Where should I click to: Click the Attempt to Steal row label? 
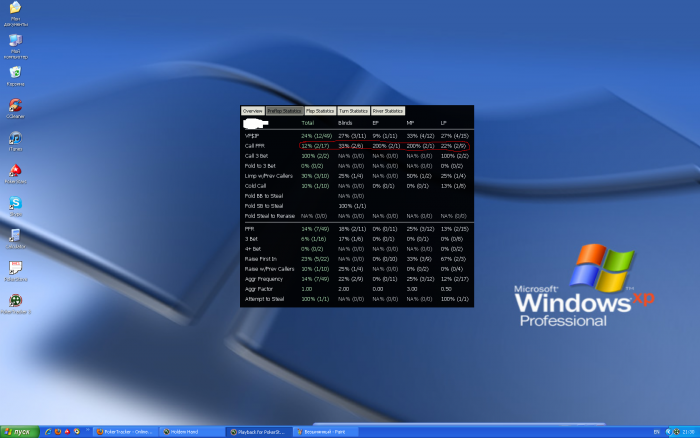(264, 299)
